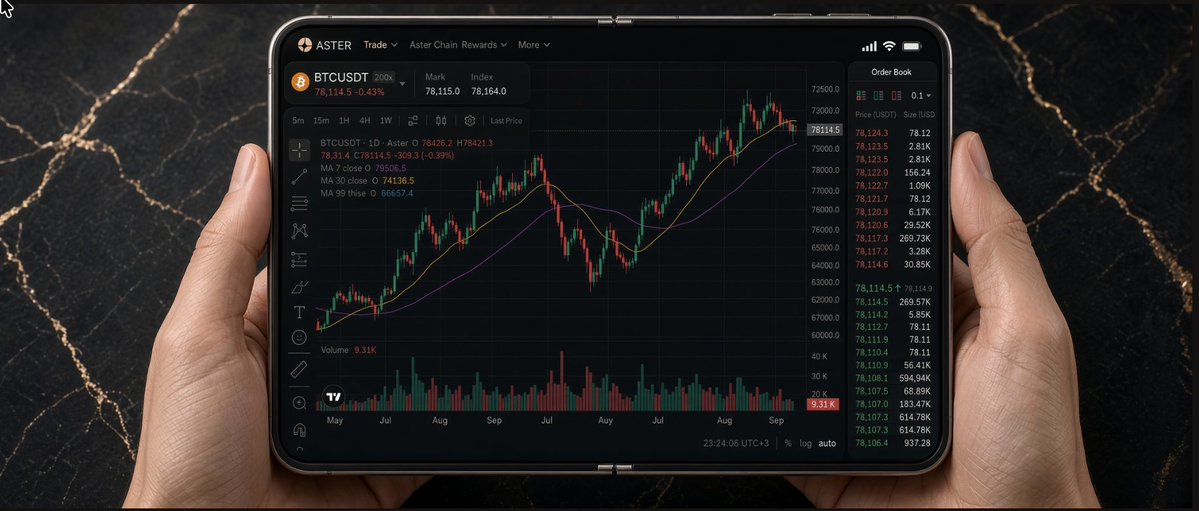Viewport: 1199px width, 511px height.
Task: Toggle log scale on the chart
Action: point(806,444)
